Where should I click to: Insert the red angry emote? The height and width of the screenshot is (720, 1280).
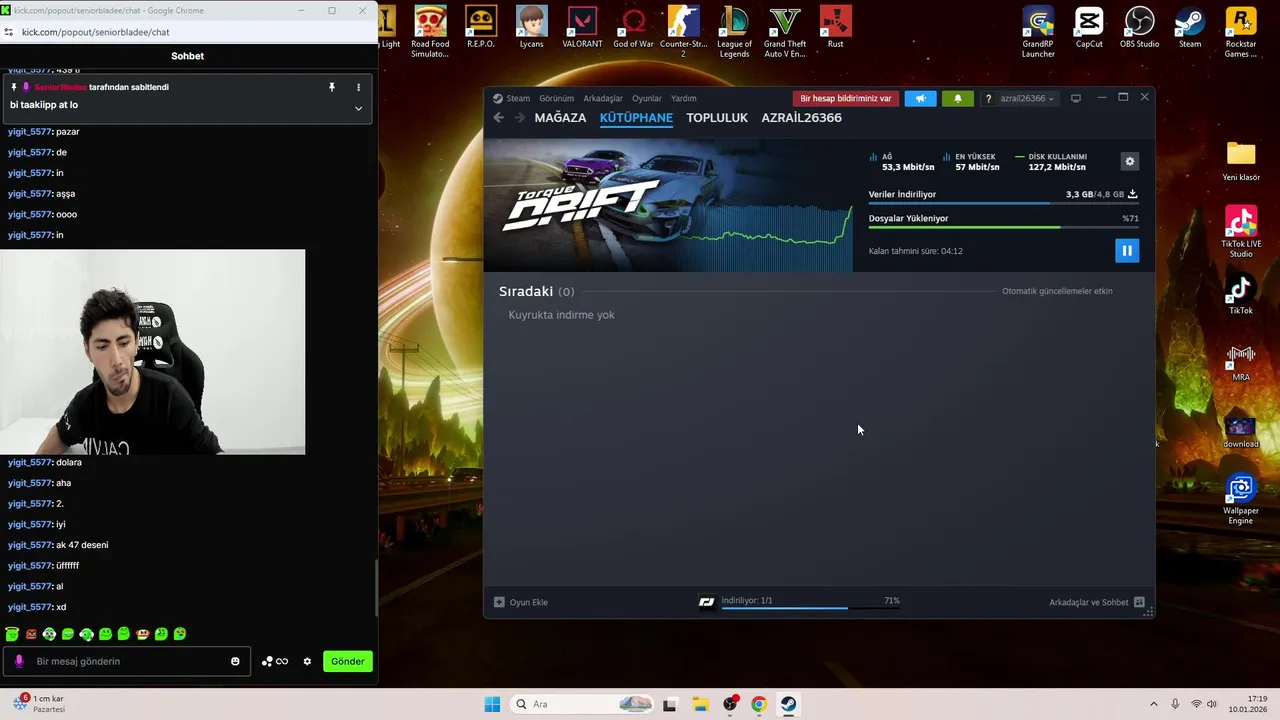(31, 634)
